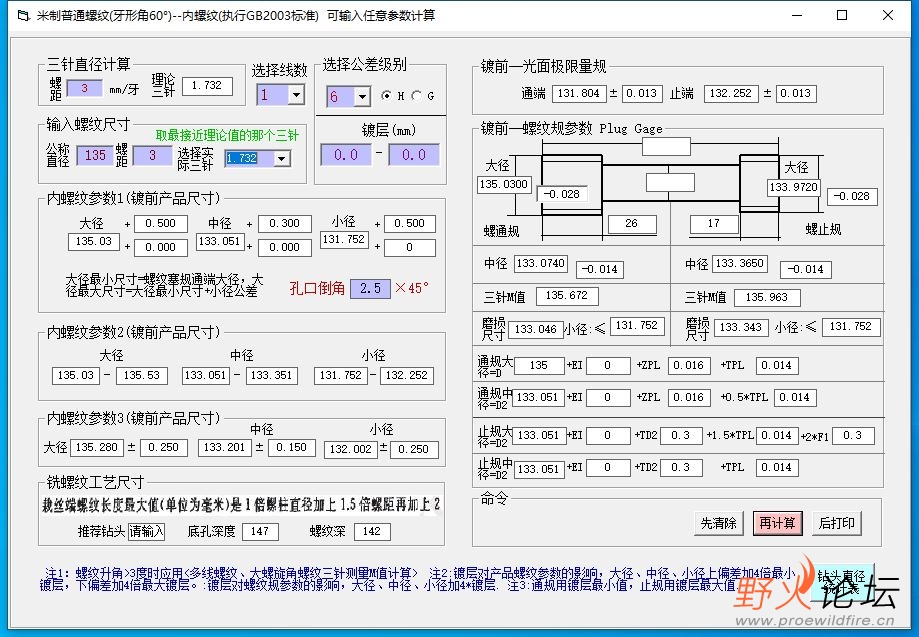The image size is (919, 637).
Task: Click the 先清除 clear button
Action: tap(719, 523)
